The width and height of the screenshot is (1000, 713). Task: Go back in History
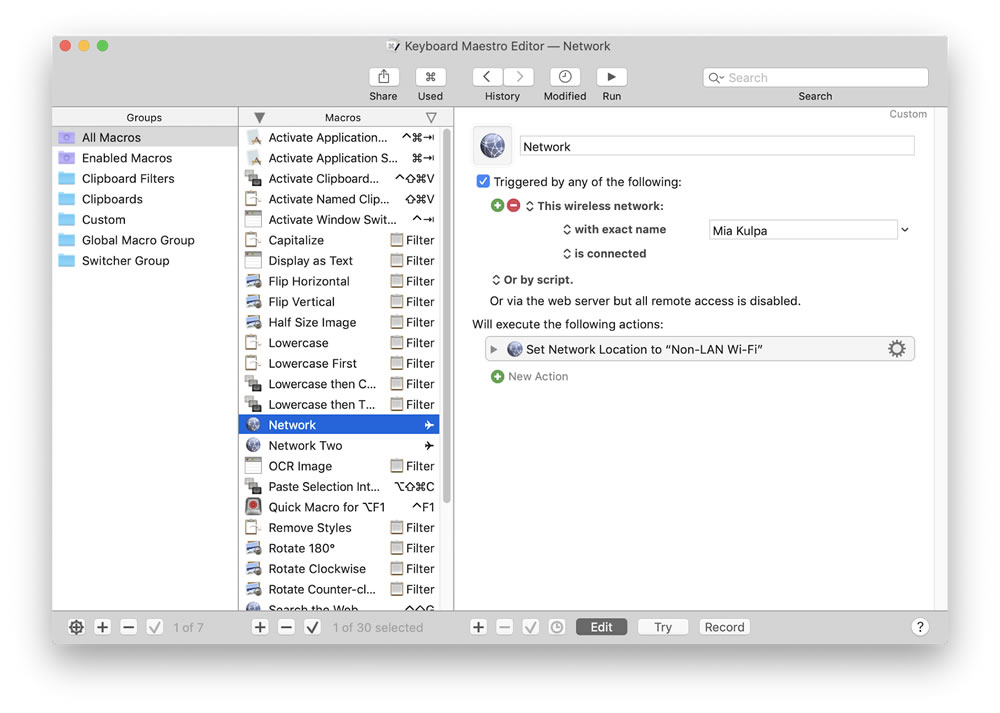point(487,77)
